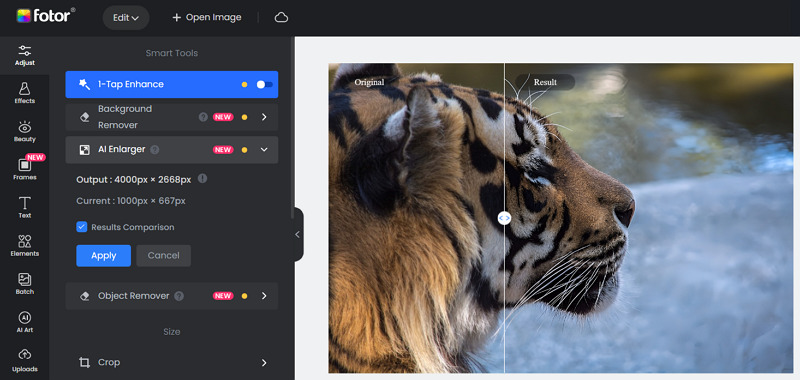Expand the Crop tool chevron
Screen dimensions: 800x380
coord(264,363)
